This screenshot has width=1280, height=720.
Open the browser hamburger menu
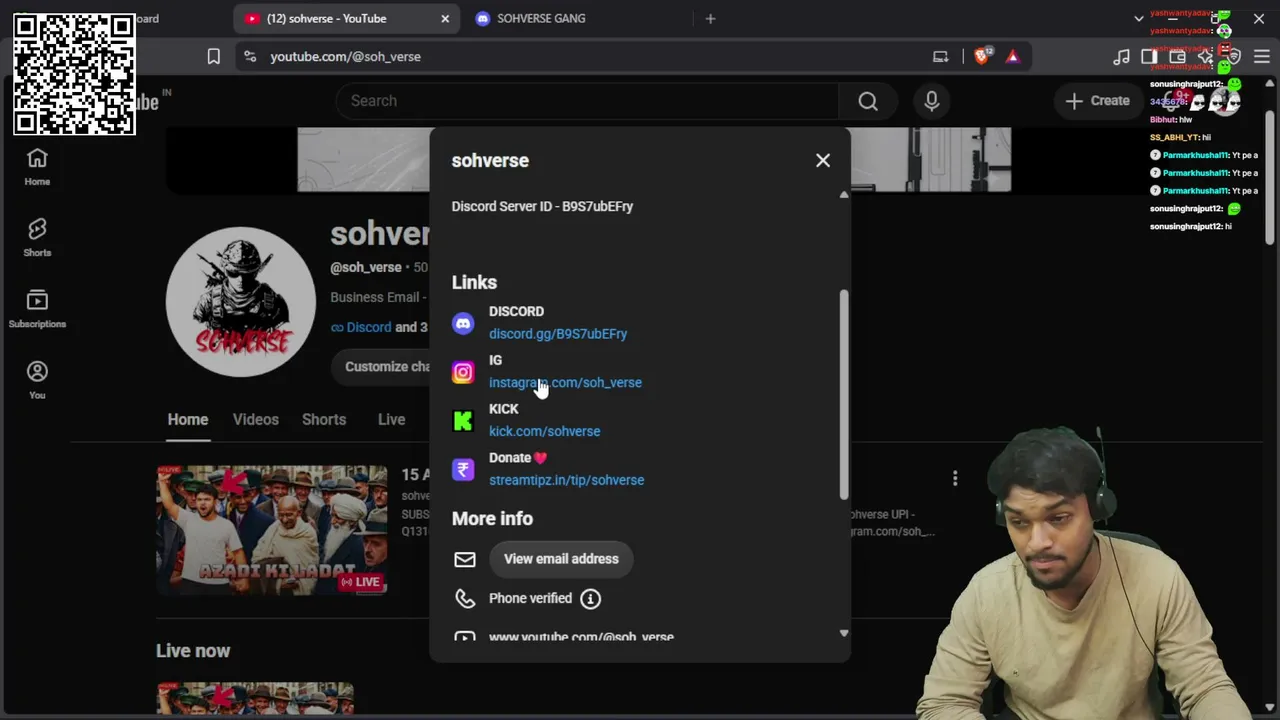1262,57
